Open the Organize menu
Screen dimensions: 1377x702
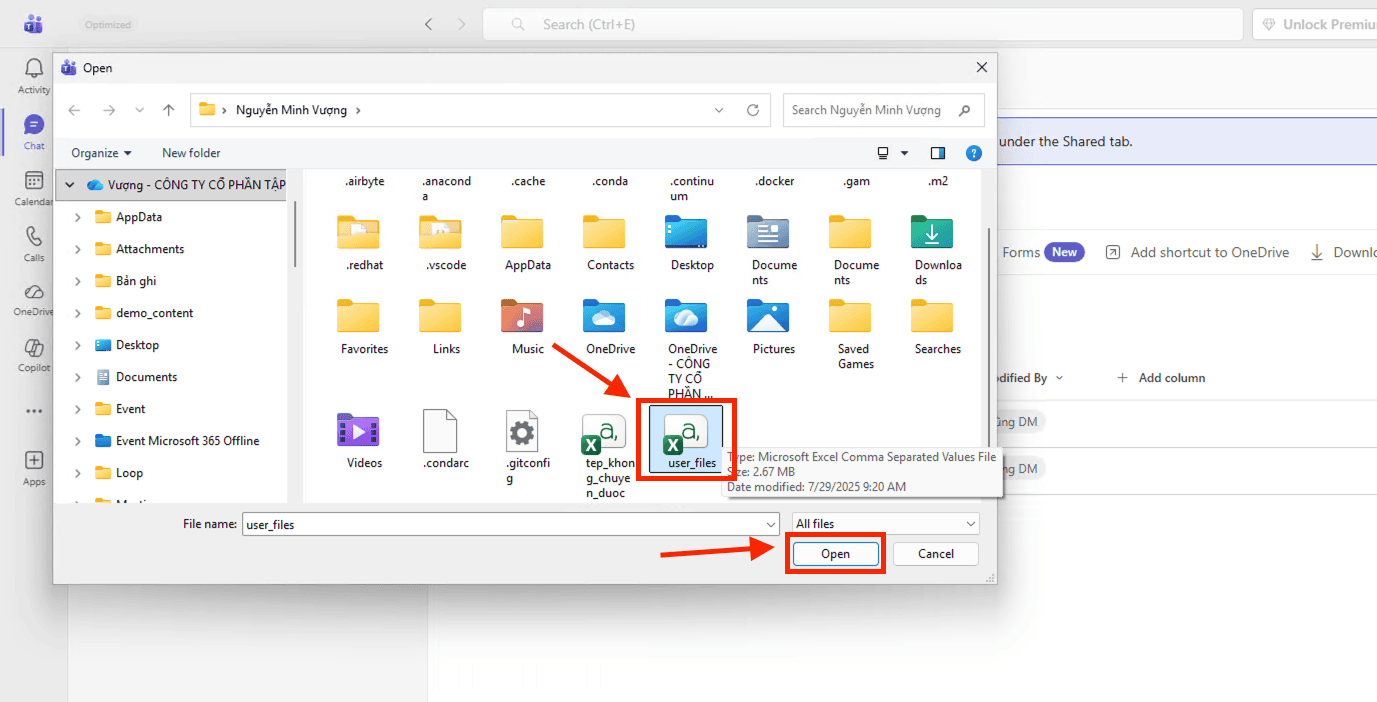pyautogui.click(x=101, y=153)
